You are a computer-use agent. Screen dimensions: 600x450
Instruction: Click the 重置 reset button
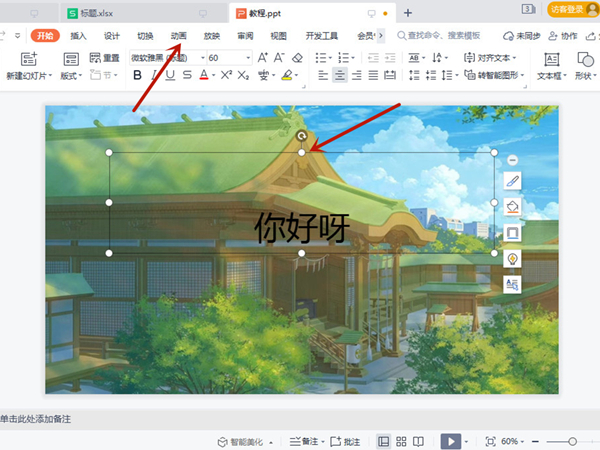coord(104,58)
